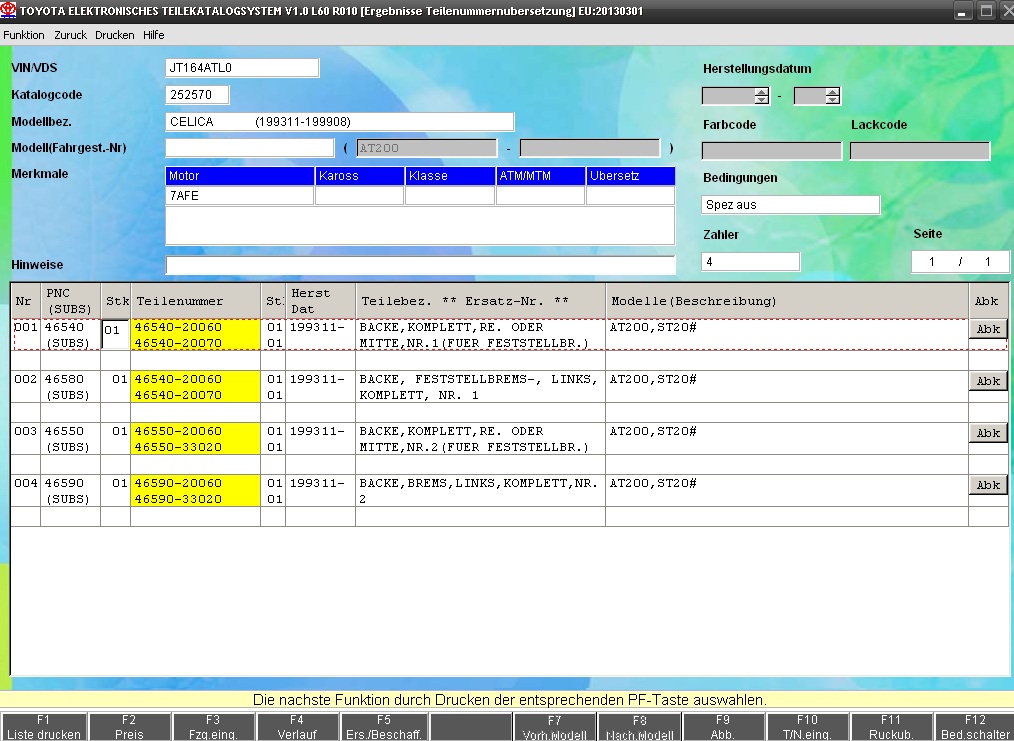This screenshot has width=1014, height=741.
Task: Select part number 46550-20060 in row 003
Action: (x=178, y=431)
